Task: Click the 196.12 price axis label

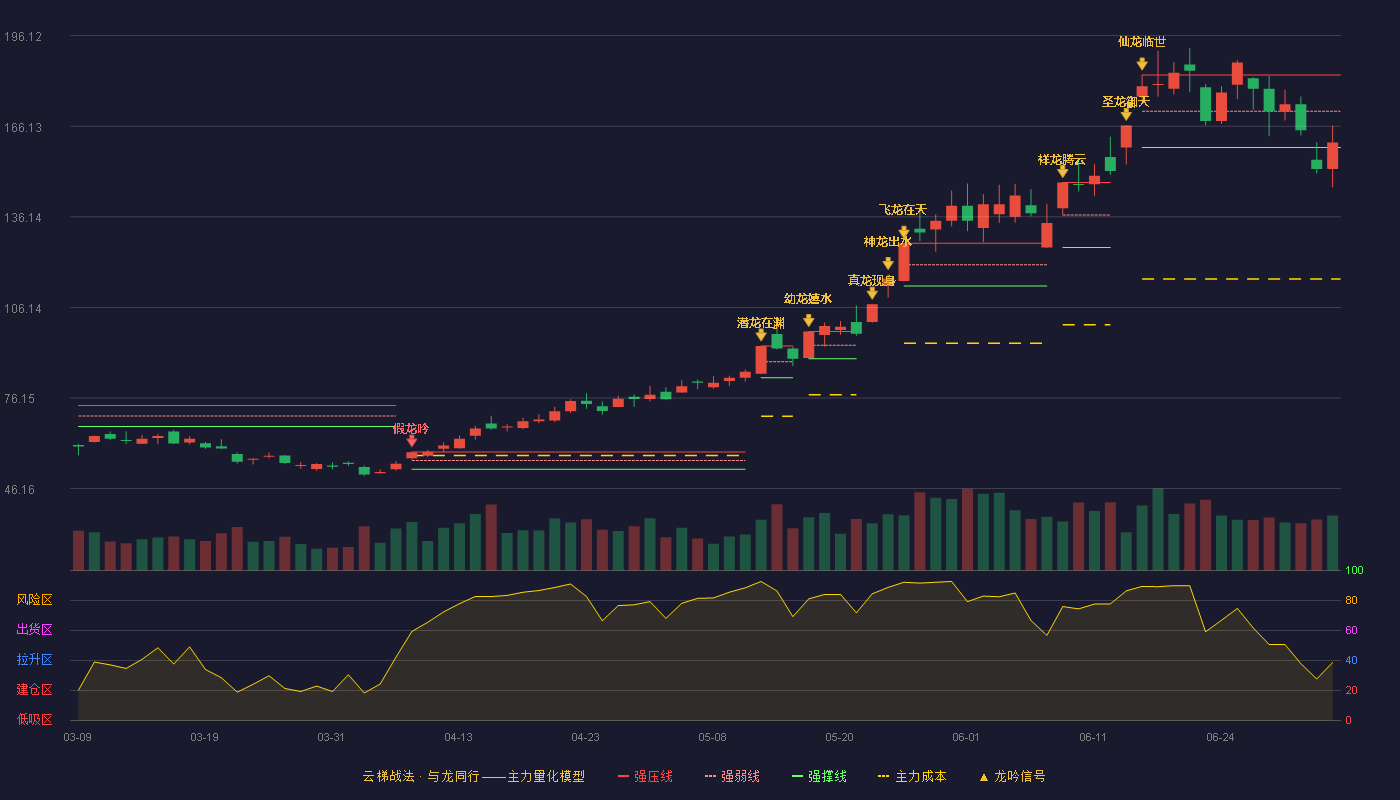Action: point(23,37)
